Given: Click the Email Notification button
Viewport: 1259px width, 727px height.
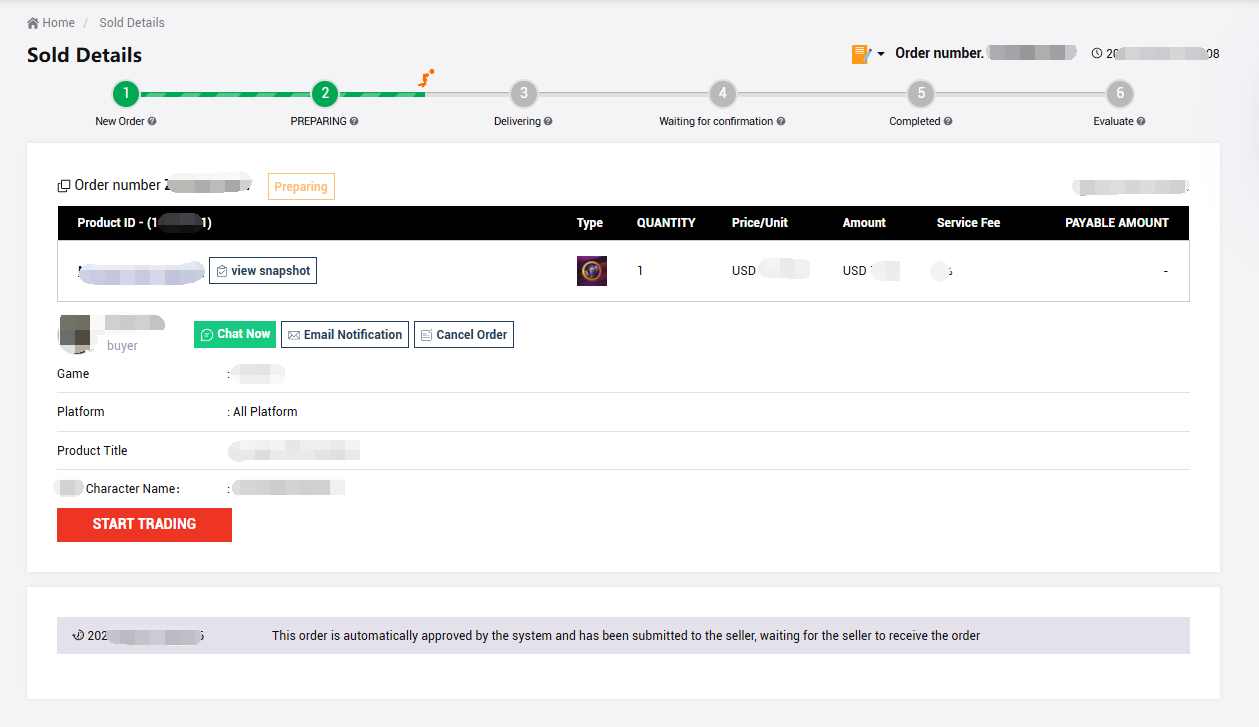Looking at the screenshot, I should [345, 335].
